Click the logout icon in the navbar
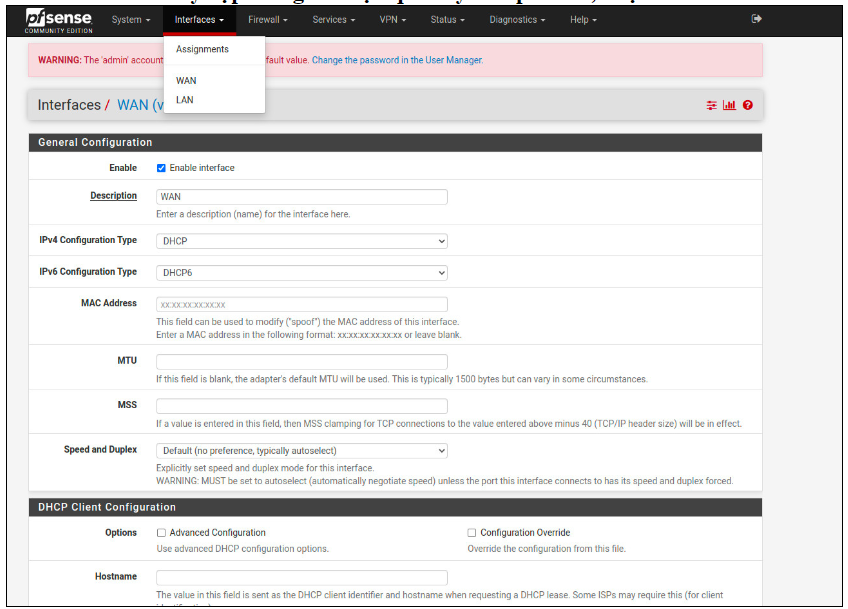848x609 pixels. click(756, 19)
